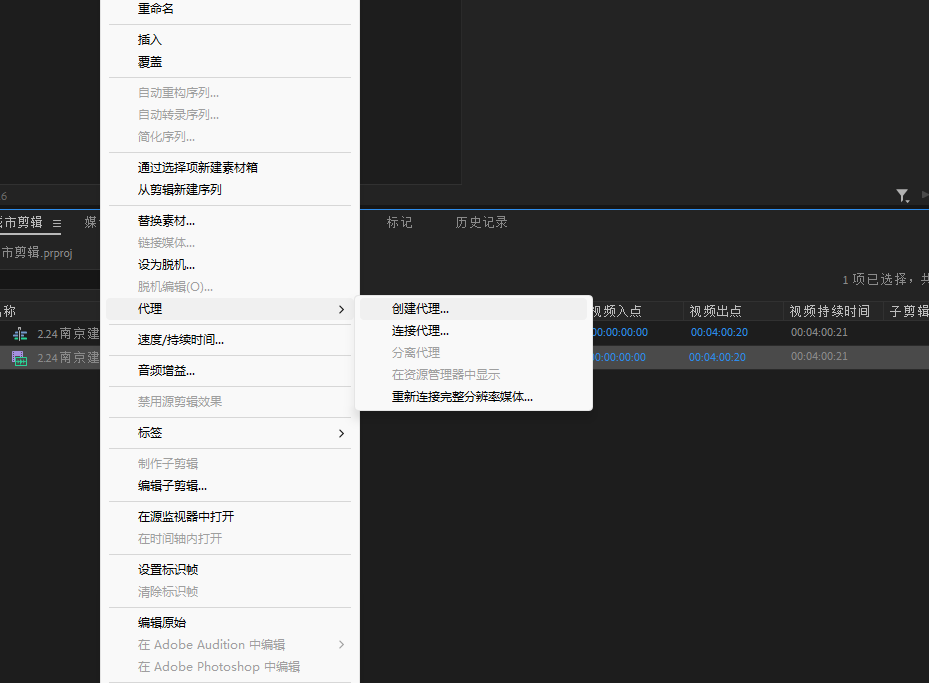Click the 市剪辑 project panel tab
Screen dimensions: 929x683
pos(21,222)
